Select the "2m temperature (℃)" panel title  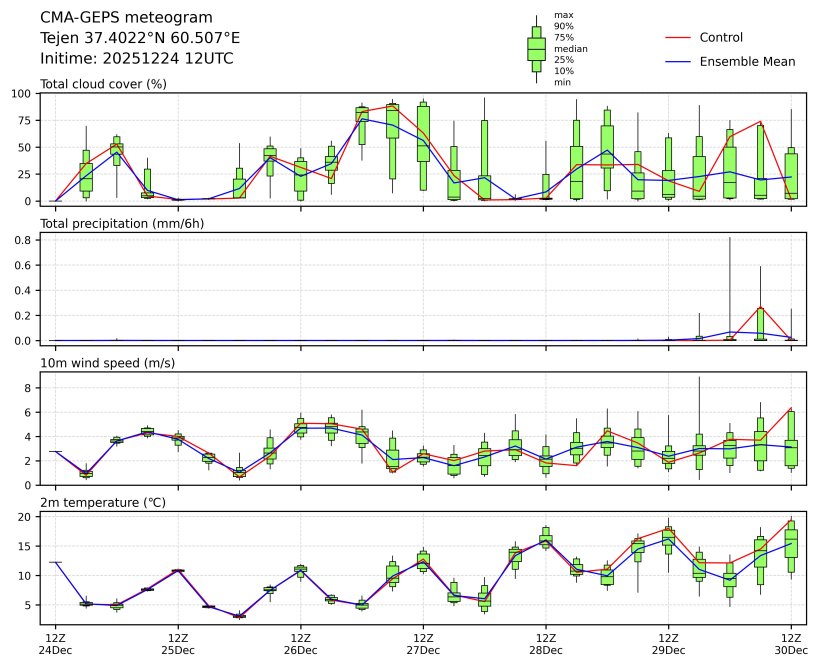[x=103, y=502]
